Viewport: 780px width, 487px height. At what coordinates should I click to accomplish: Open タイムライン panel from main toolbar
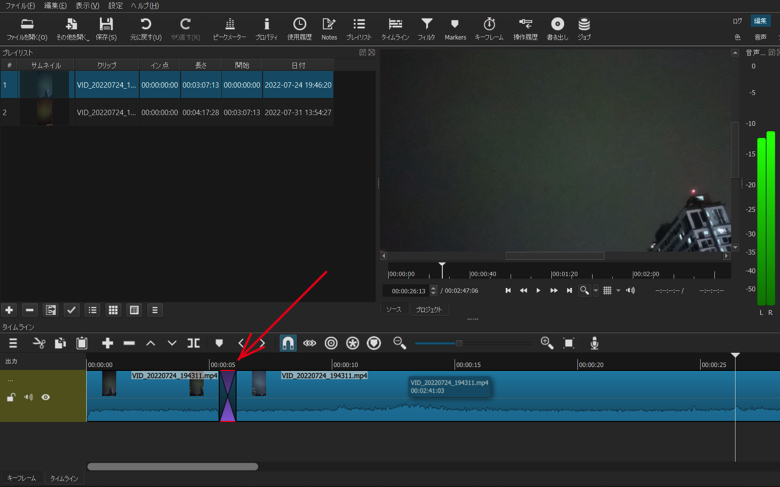click(395, 29)
